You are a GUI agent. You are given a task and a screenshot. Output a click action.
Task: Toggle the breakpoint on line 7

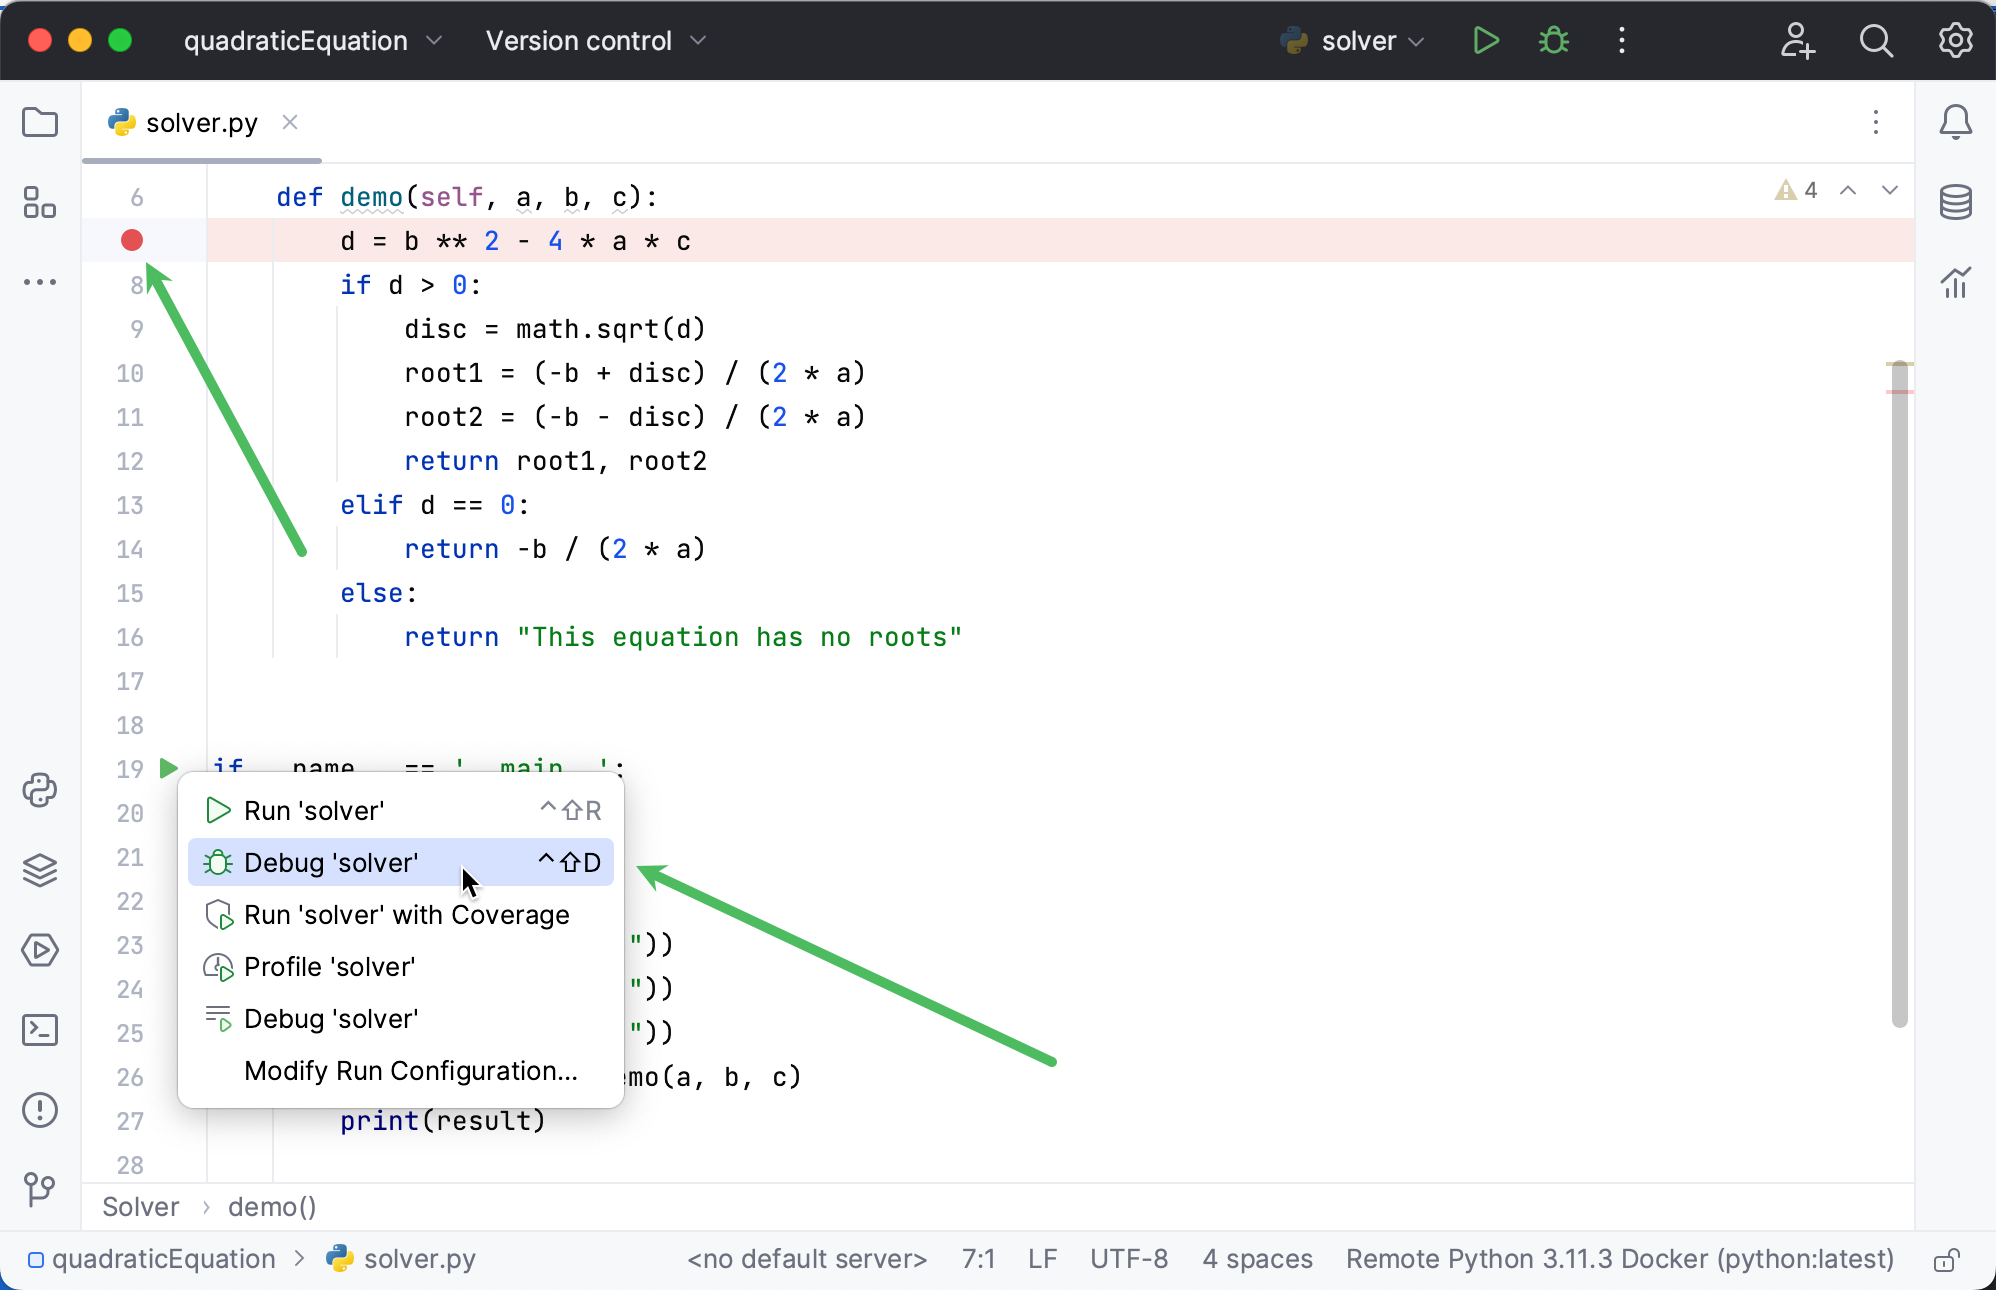(131, 241)
